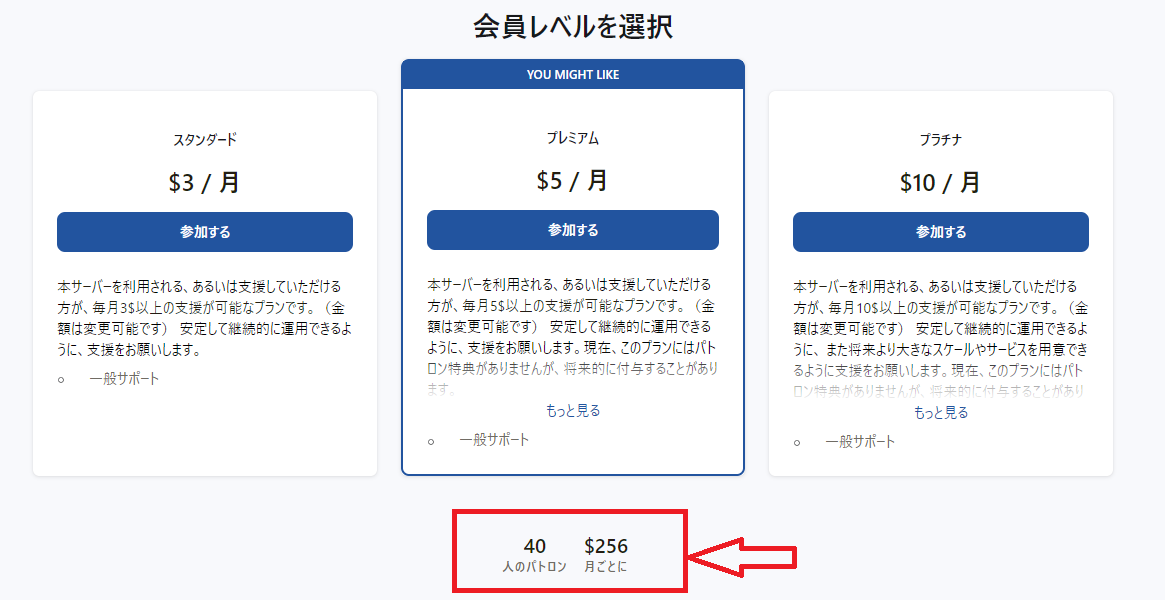Image resolution: width=1165 pixels, height=600 pixels.
Task: Select the プラチナ tier title
Action: click(940, 140)
